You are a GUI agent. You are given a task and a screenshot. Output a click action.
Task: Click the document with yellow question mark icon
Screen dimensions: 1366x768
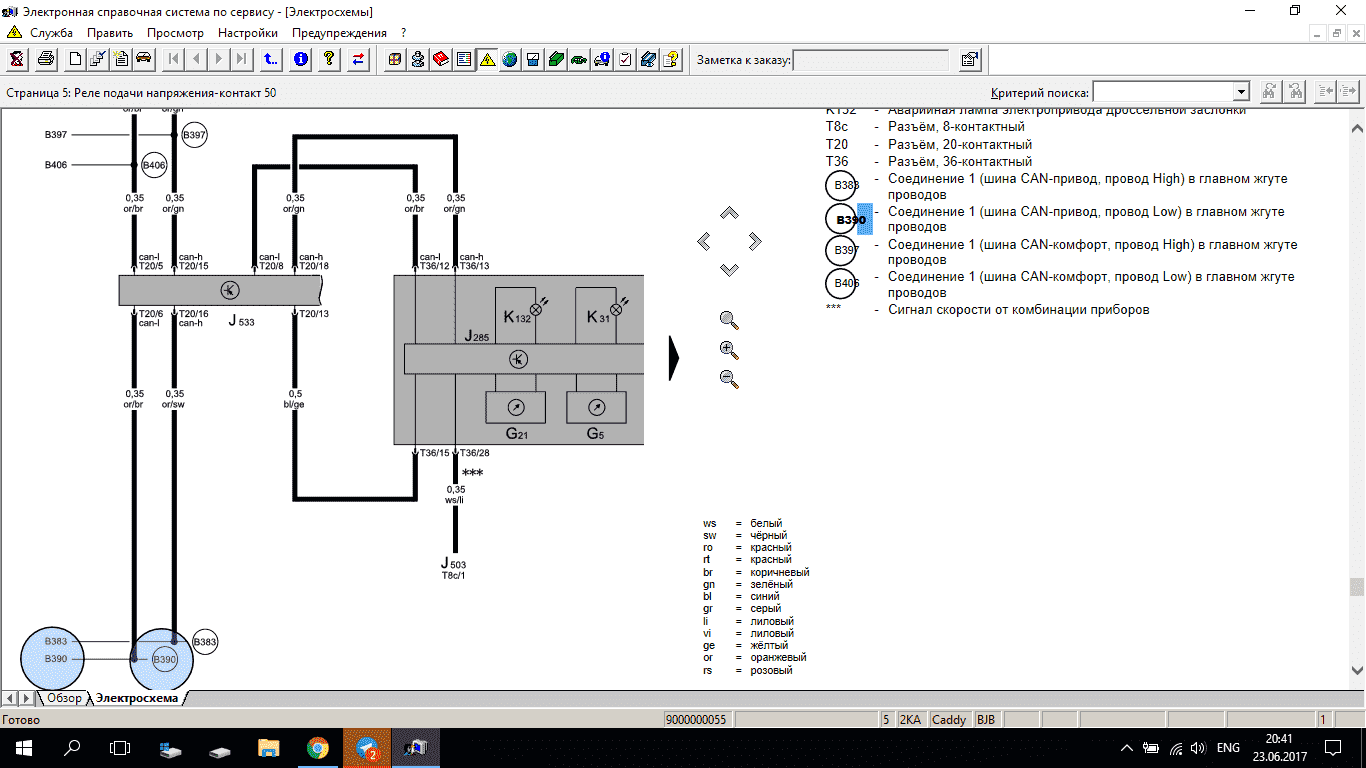tap(671, 59)
